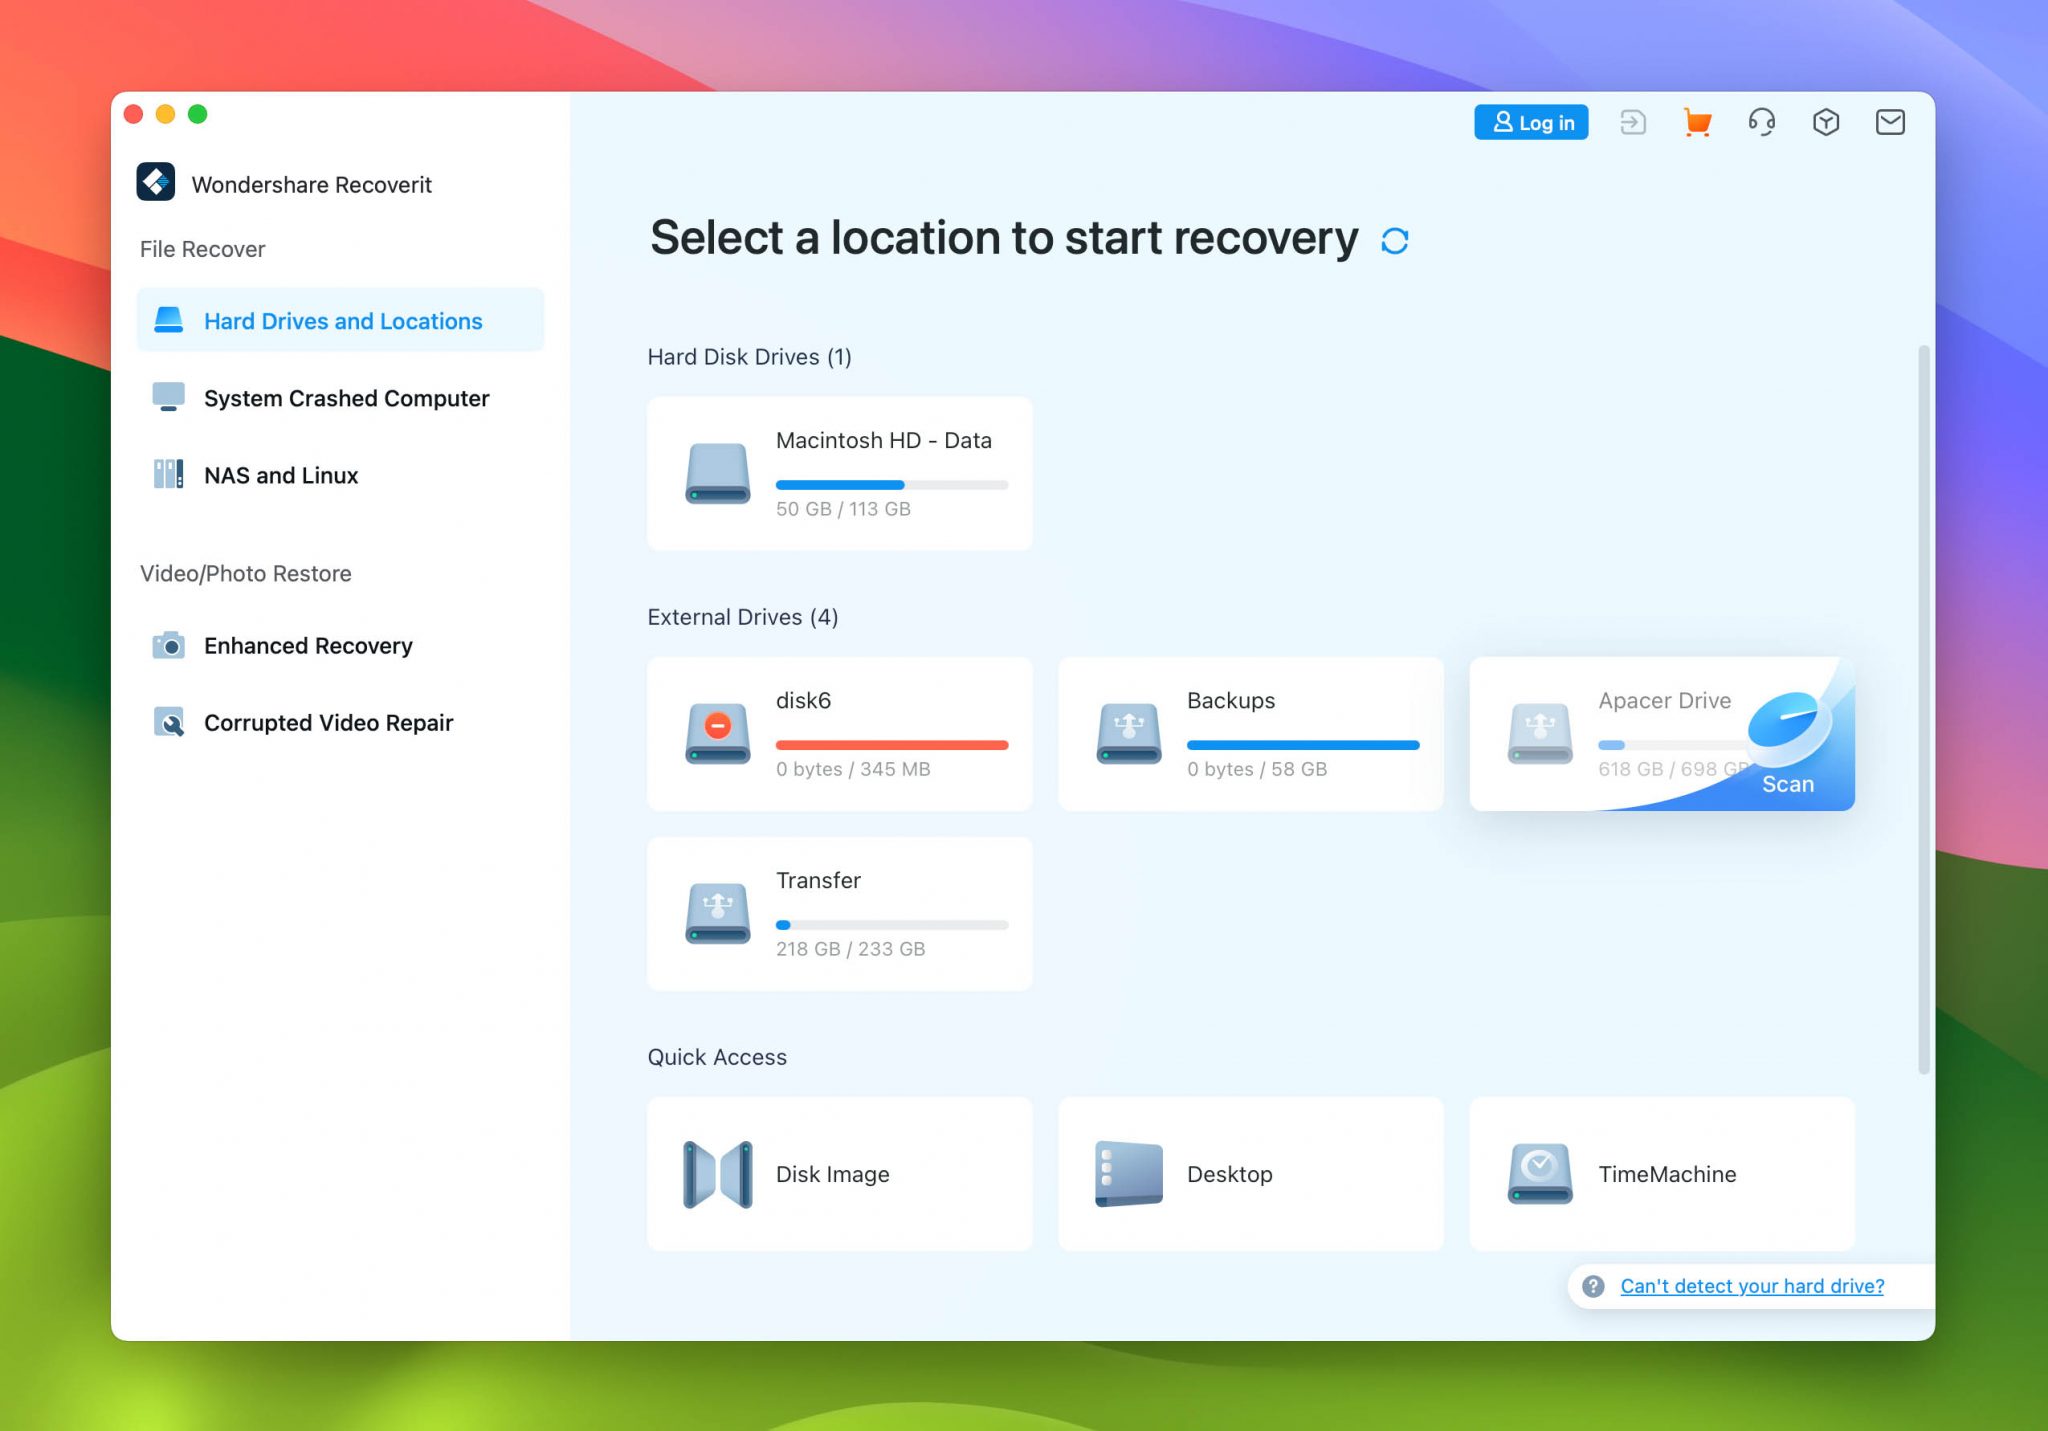Click the product box icon in the toolbar
The height and width of the screenshot is (1431, 2048).
tap(1826, 122)
